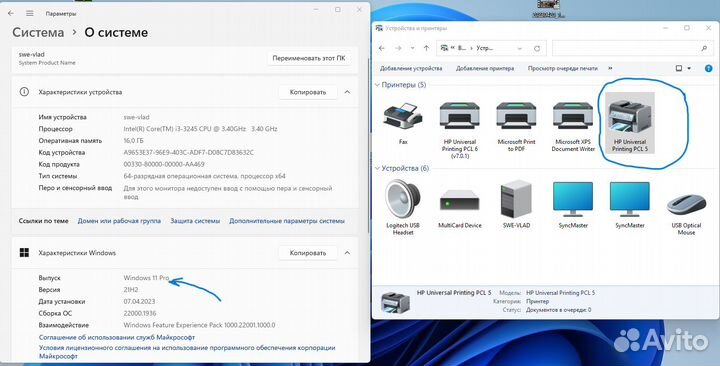Open the desktop shortcut icon at top
The width and height of the screenshot is (720, 366).
tap(549, 9)
